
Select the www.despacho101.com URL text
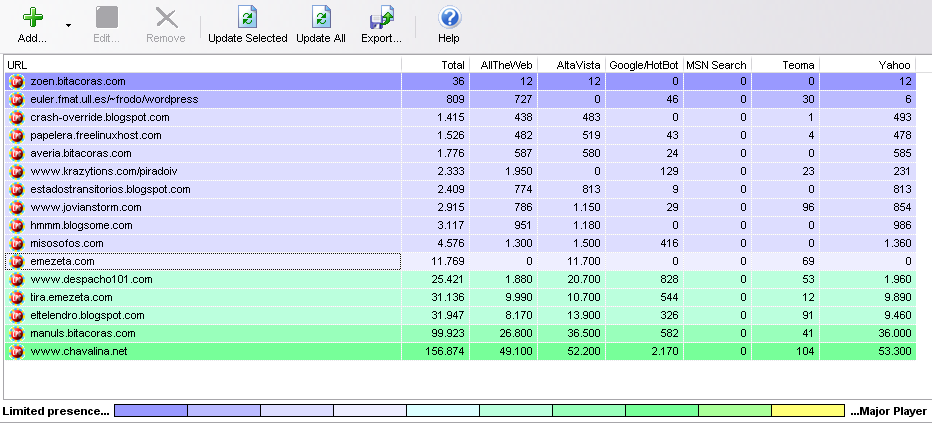coord(91,279)
